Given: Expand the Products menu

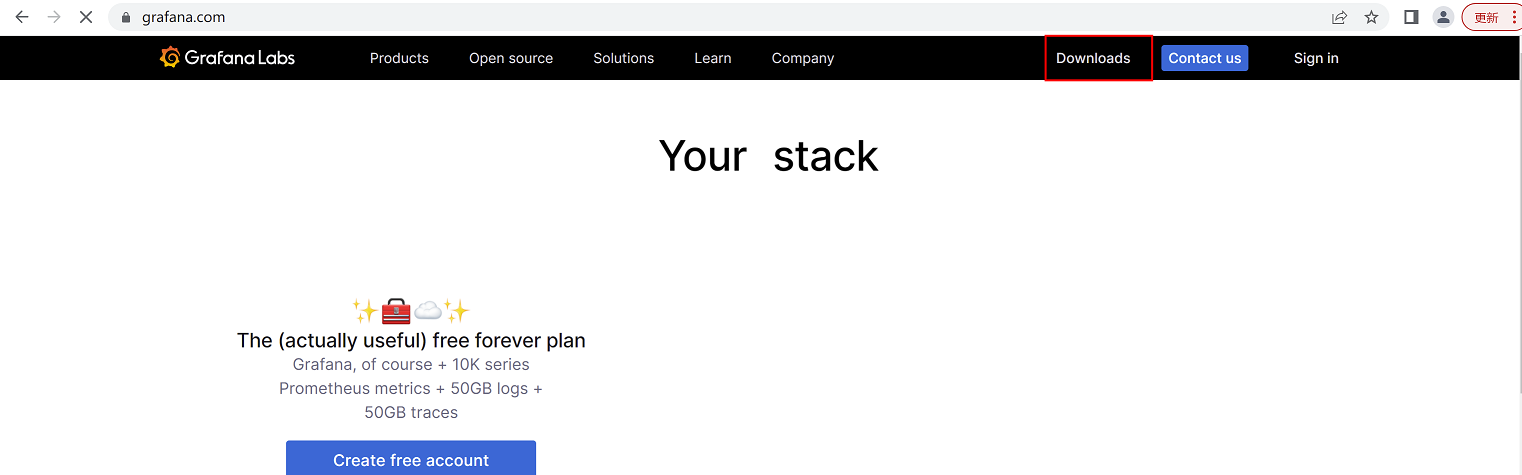Looking at the screenshot, I should click(399, 58).
